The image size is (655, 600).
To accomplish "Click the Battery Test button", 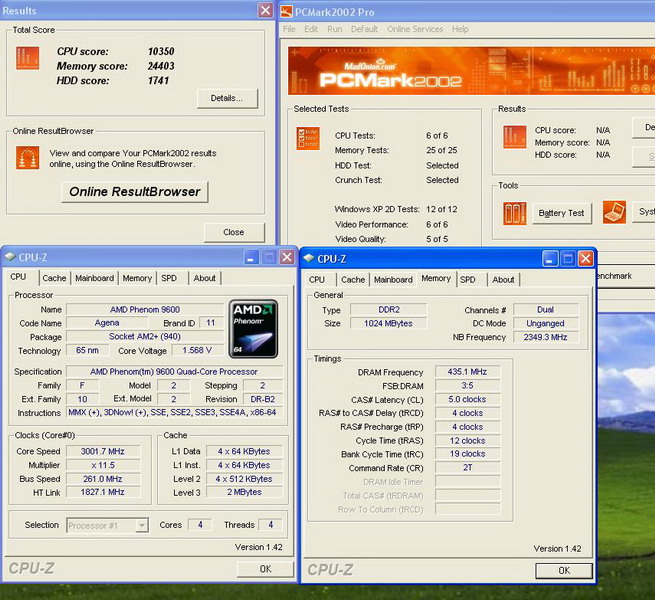I will [x=561, y=213].
